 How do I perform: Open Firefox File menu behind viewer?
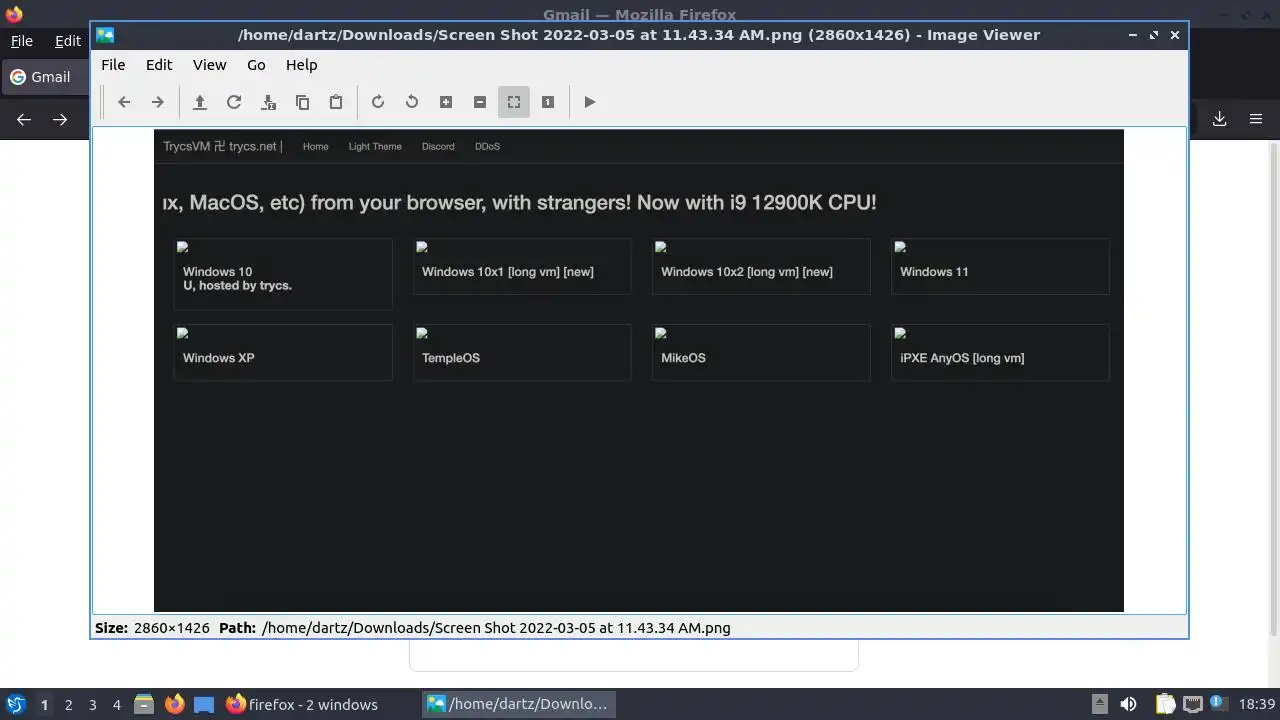tap(21, 41)
